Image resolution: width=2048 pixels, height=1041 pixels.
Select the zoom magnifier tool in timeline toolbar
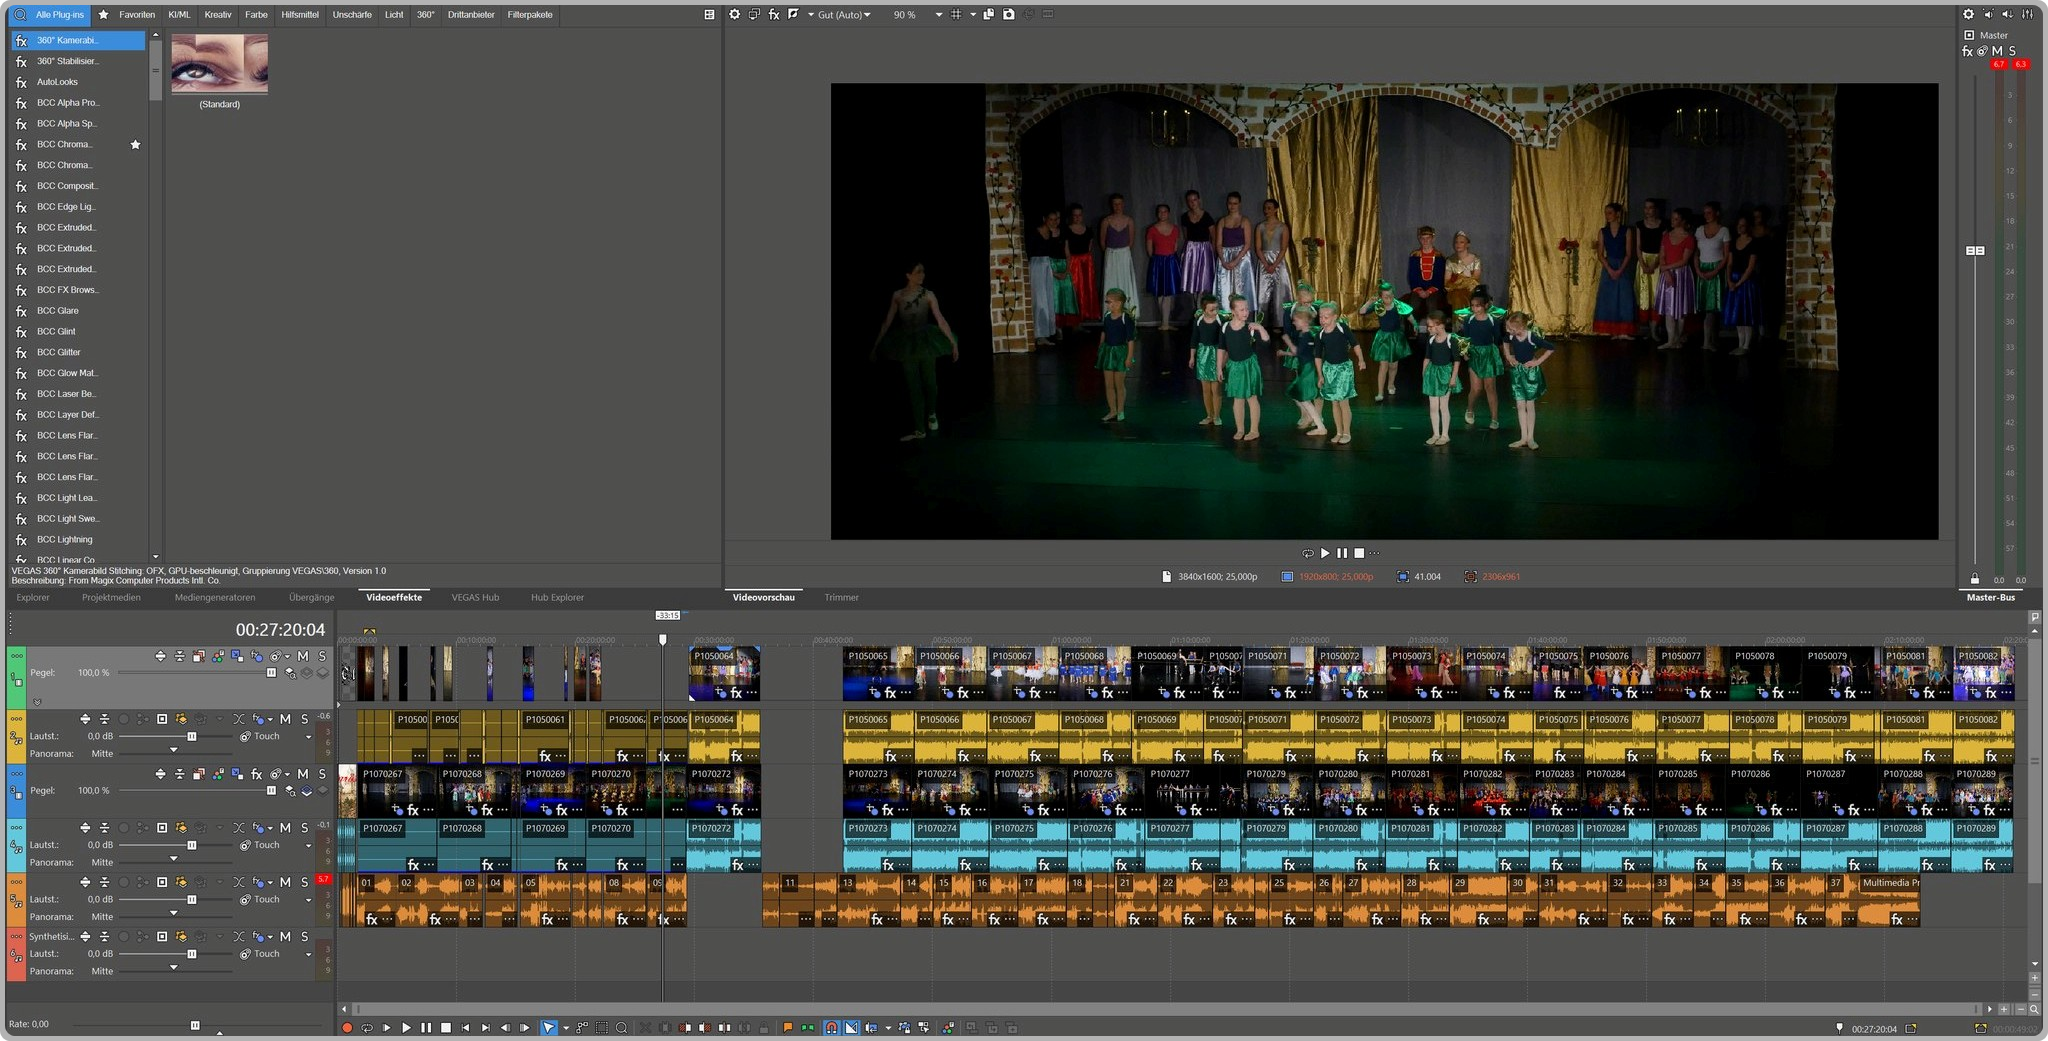click(x=621, y=1027)
